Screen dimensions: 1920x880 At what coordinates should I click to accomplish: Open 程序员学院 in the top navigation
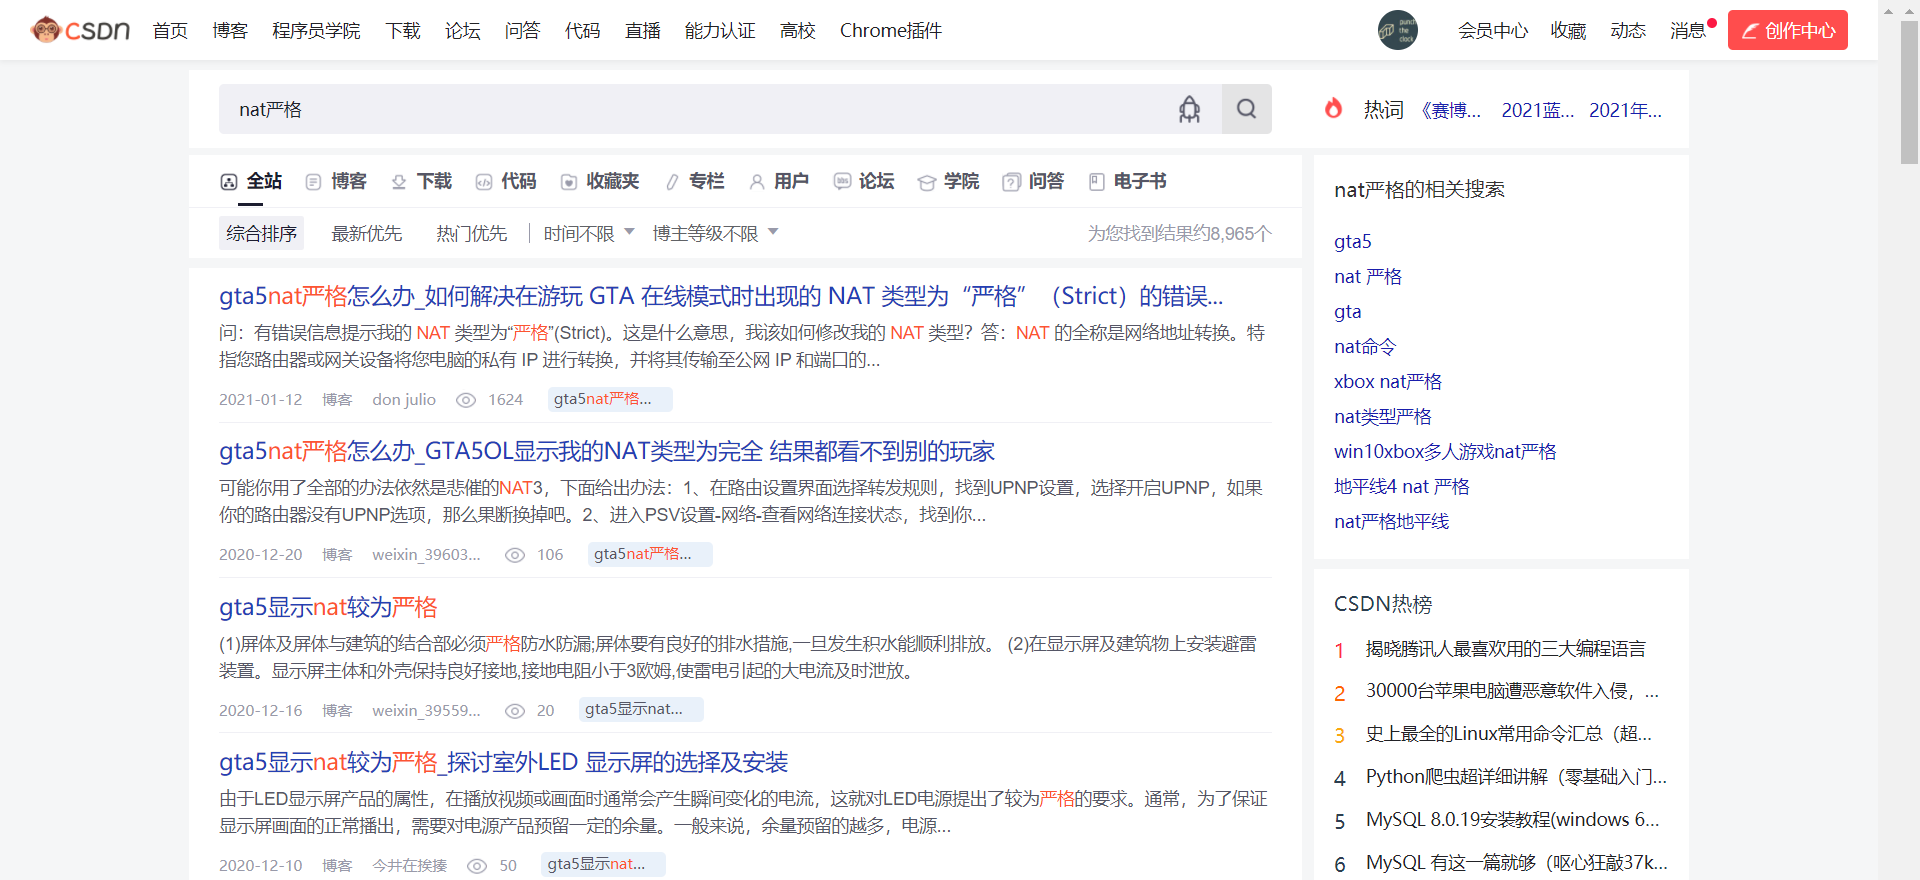click(x=316, y=31)
